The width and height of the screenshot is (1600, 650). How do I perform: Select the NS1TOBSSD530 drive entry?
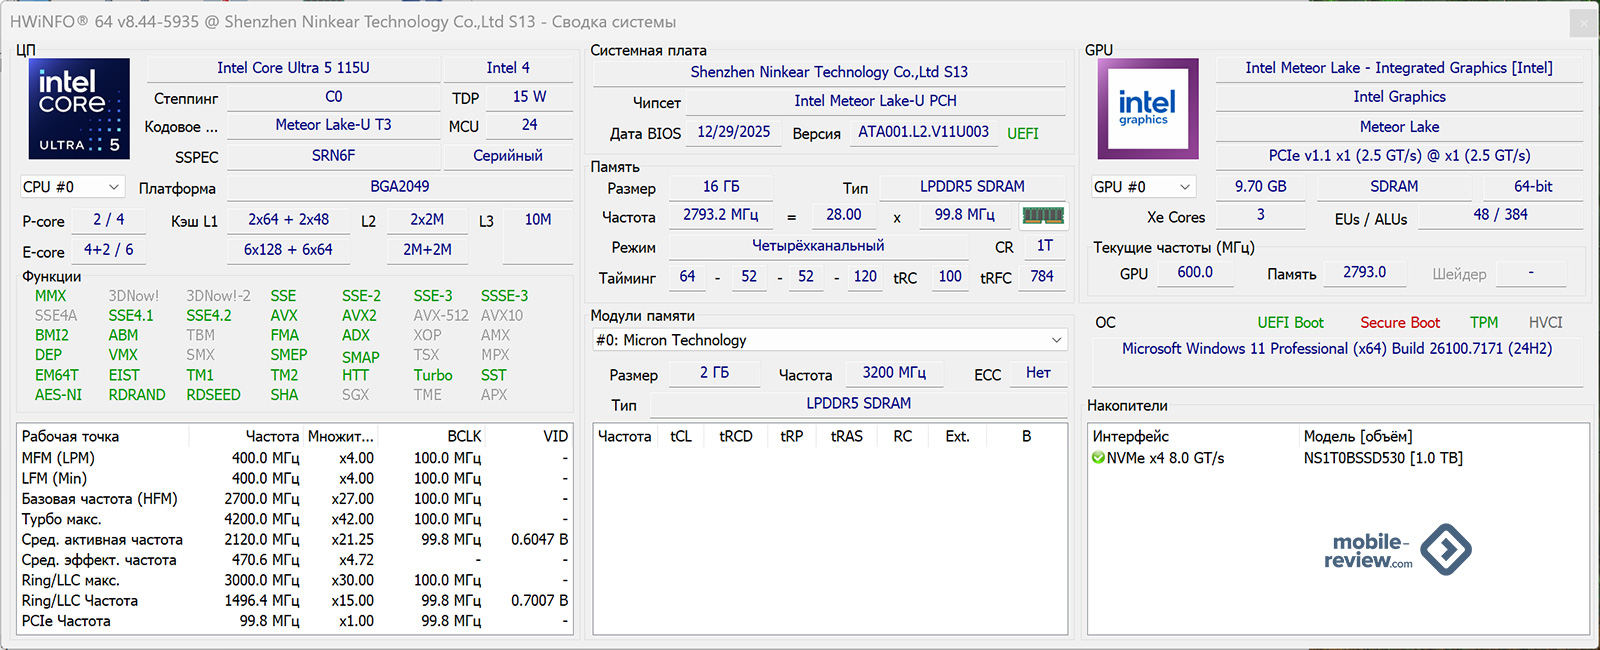click(1382, 458)
